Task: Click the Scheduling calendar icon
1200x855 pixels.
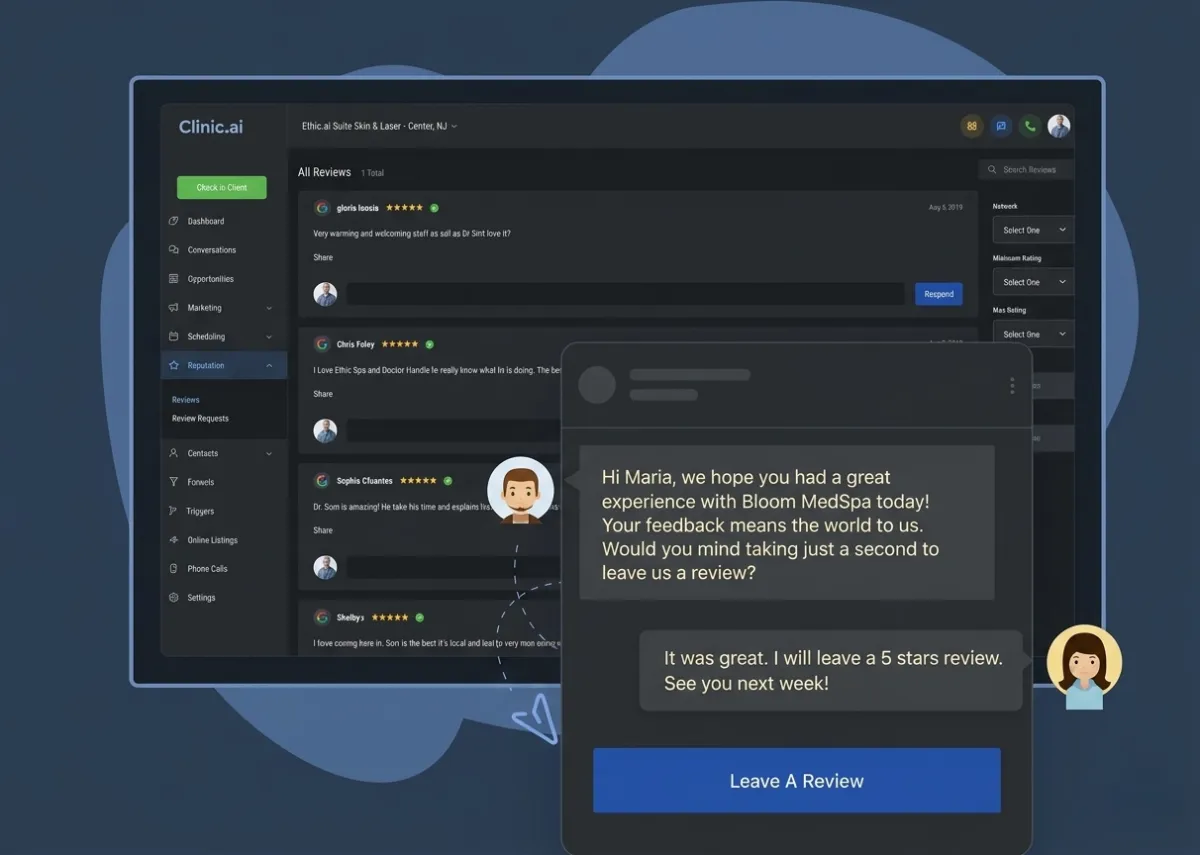Action: [174, 337]
